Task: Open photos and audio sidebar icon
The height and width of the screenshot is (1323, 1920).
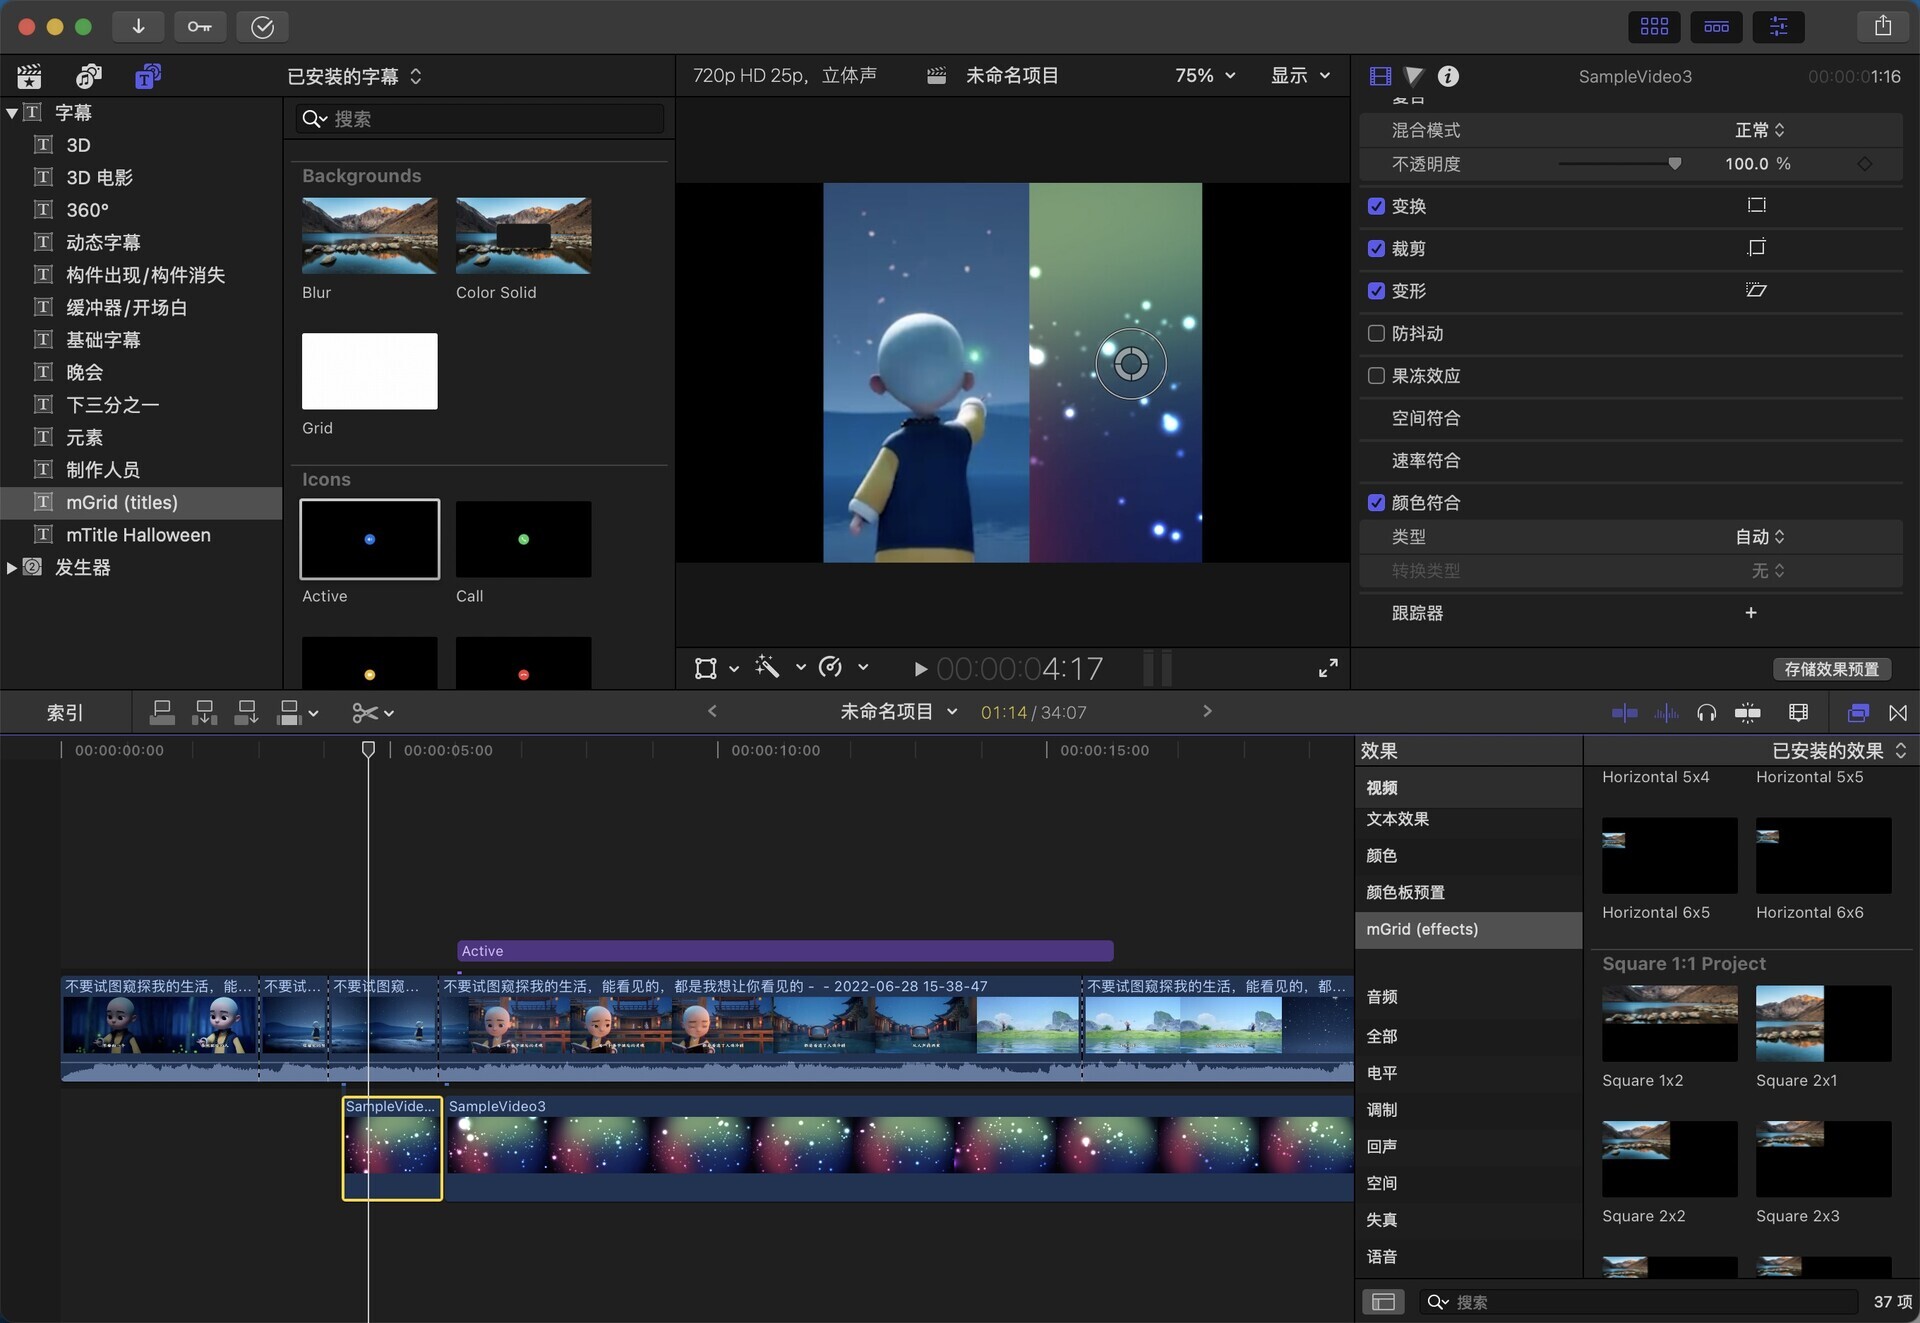Action: [89, 76]
